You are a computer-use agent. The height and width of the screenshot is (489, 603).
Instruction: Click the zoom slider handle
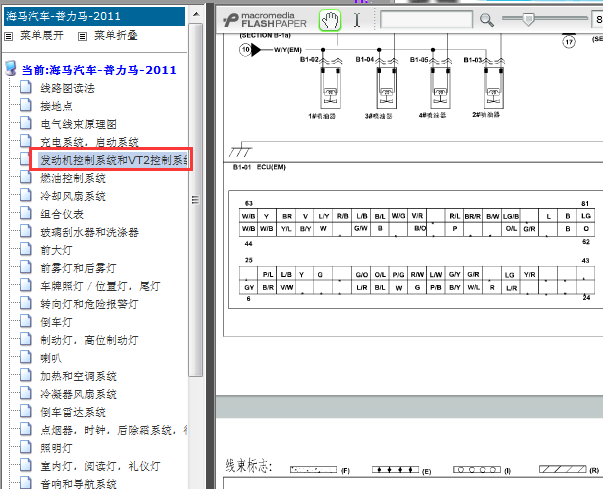click(x=529, y=18)
